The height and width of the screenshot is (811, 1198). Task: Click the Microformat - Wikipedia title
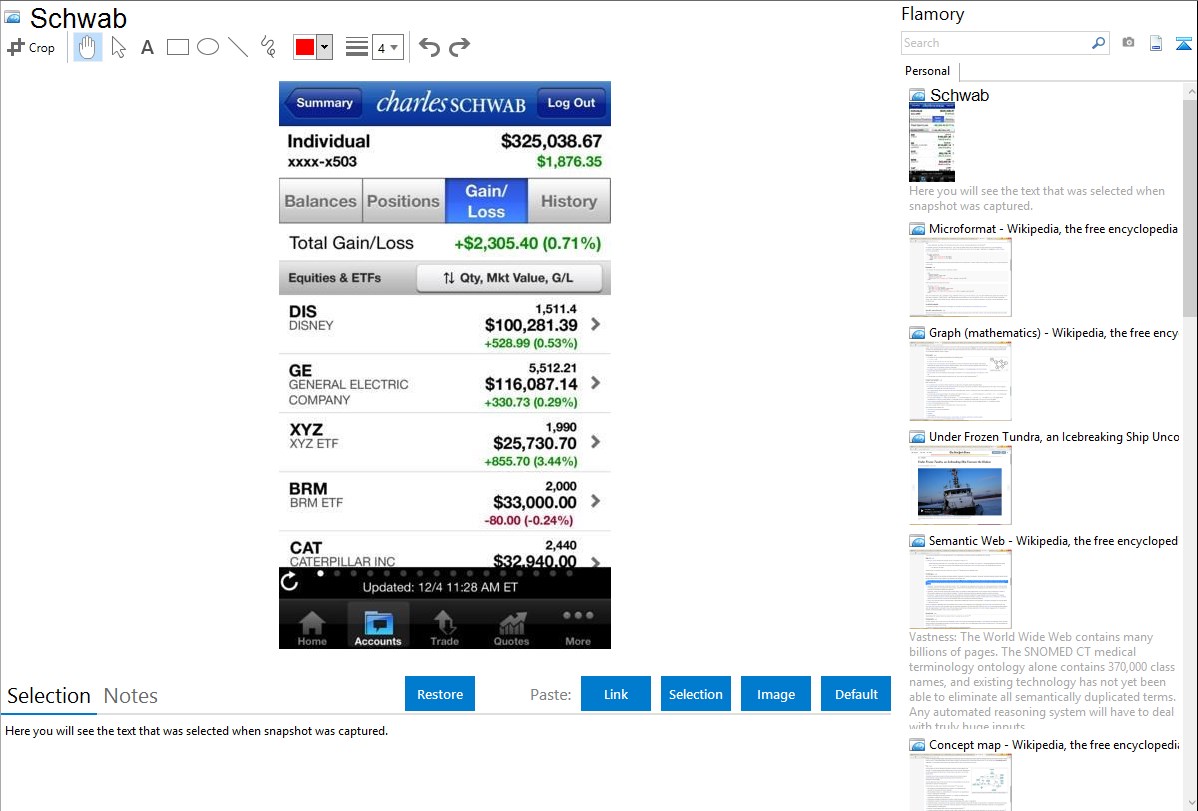click(1053, 229)
